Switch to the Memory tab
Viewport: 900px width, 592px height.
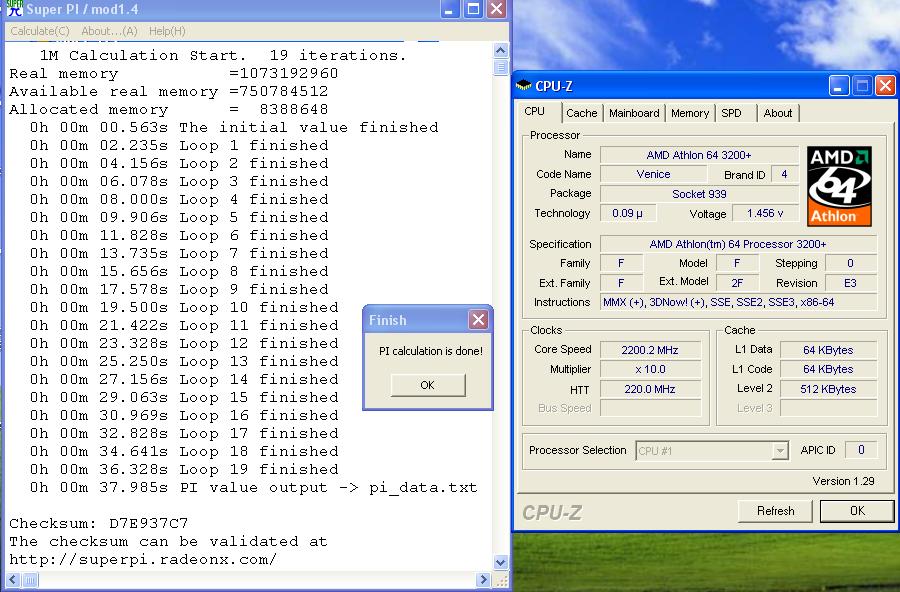pos(690,113)
